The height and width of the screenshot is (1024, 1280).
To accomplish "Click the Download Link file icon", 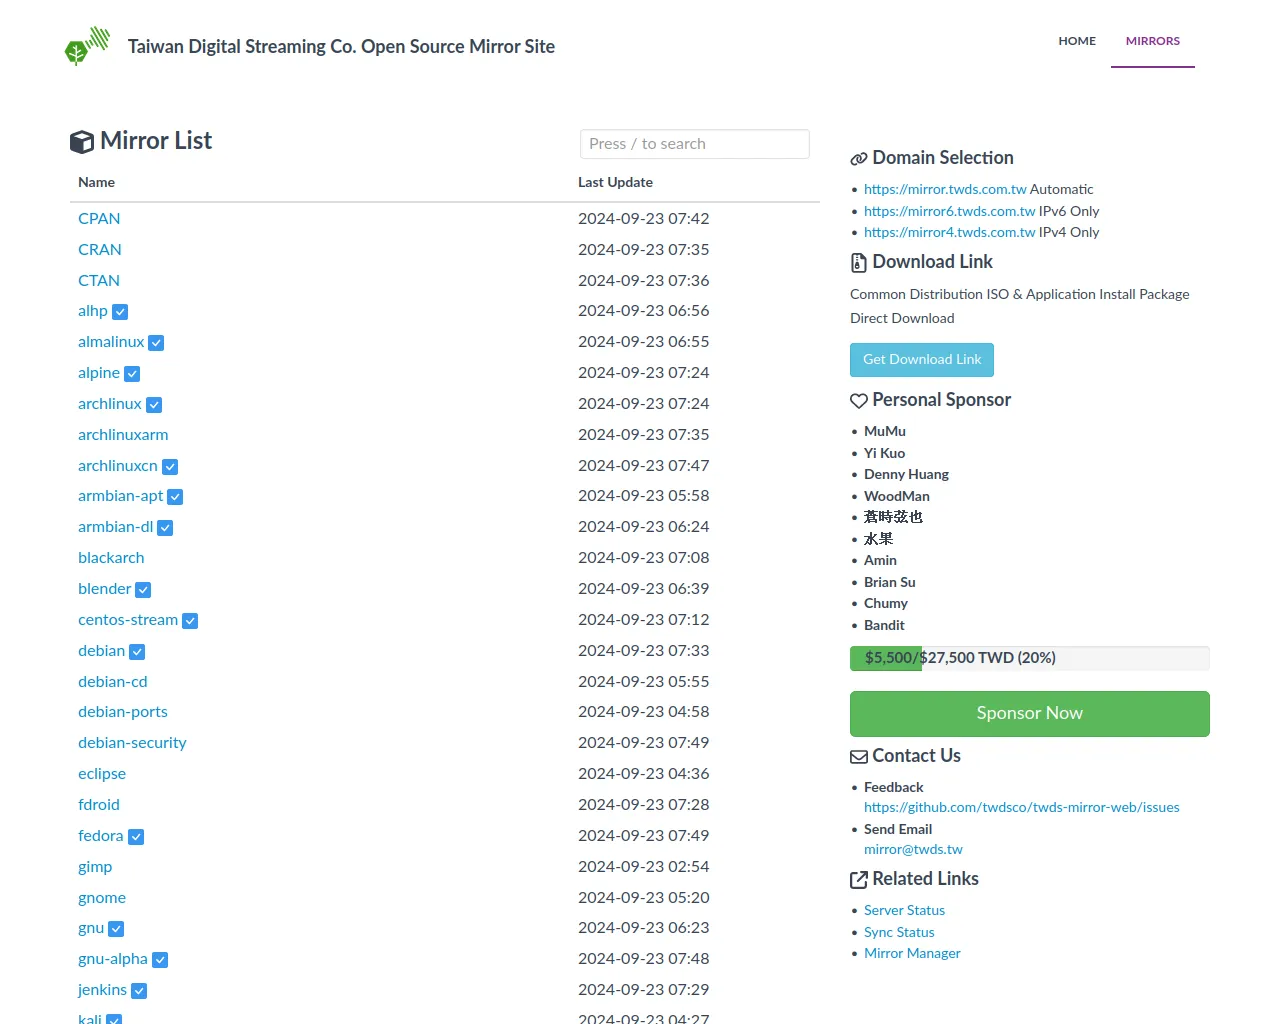I will [858, 263].
